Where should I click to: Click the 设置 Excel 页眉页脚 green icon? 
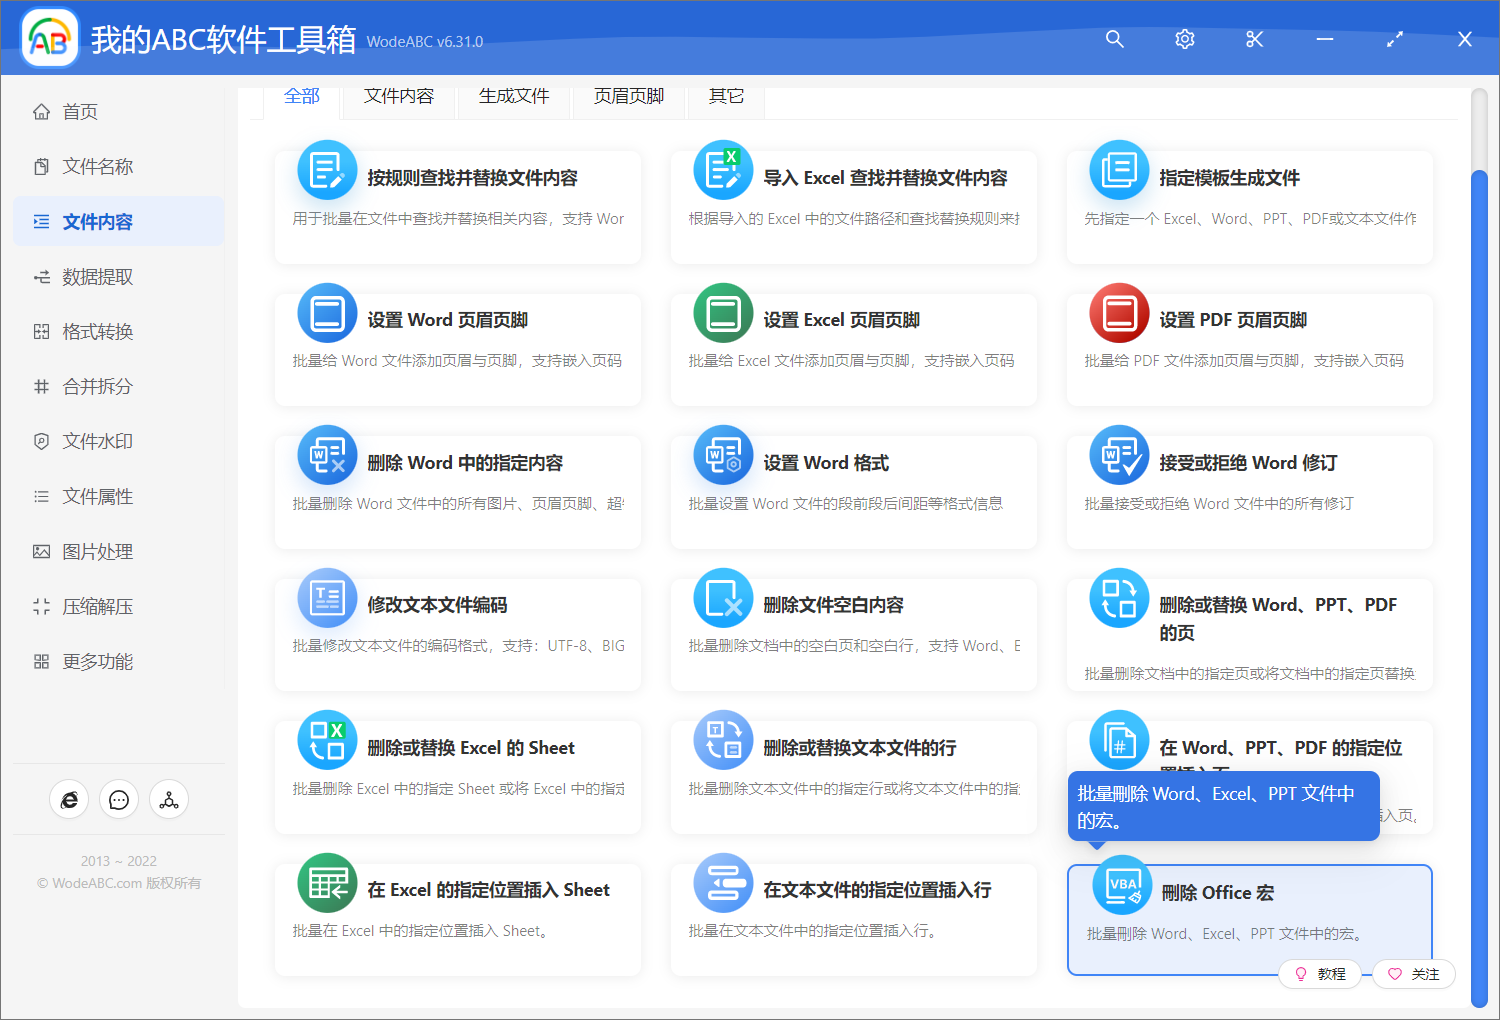pos(723,313)
